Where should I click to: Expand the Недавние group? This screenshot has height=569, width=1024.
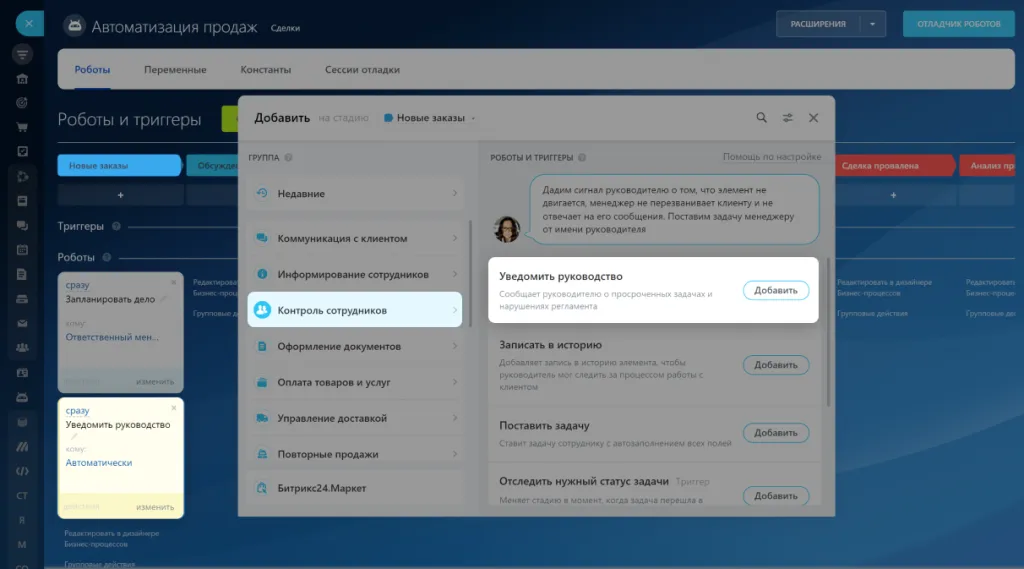(x=354, y=194)
